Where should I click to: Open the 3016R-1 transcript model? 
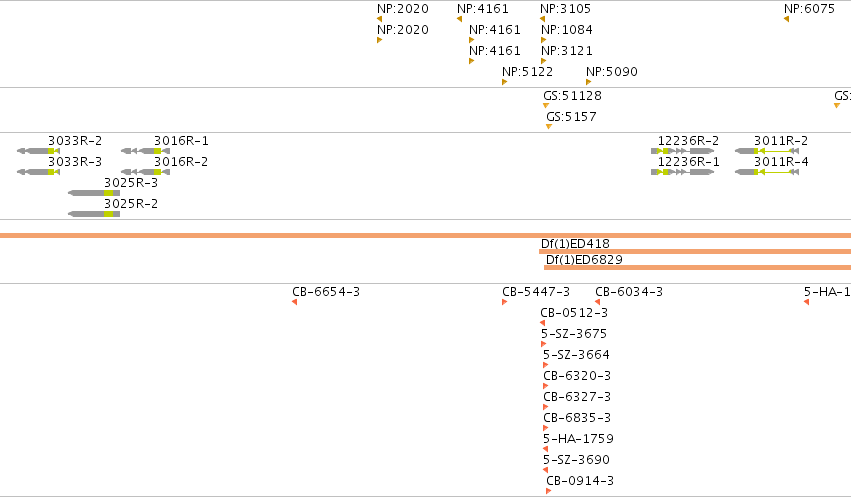click(x=145, y=151)
